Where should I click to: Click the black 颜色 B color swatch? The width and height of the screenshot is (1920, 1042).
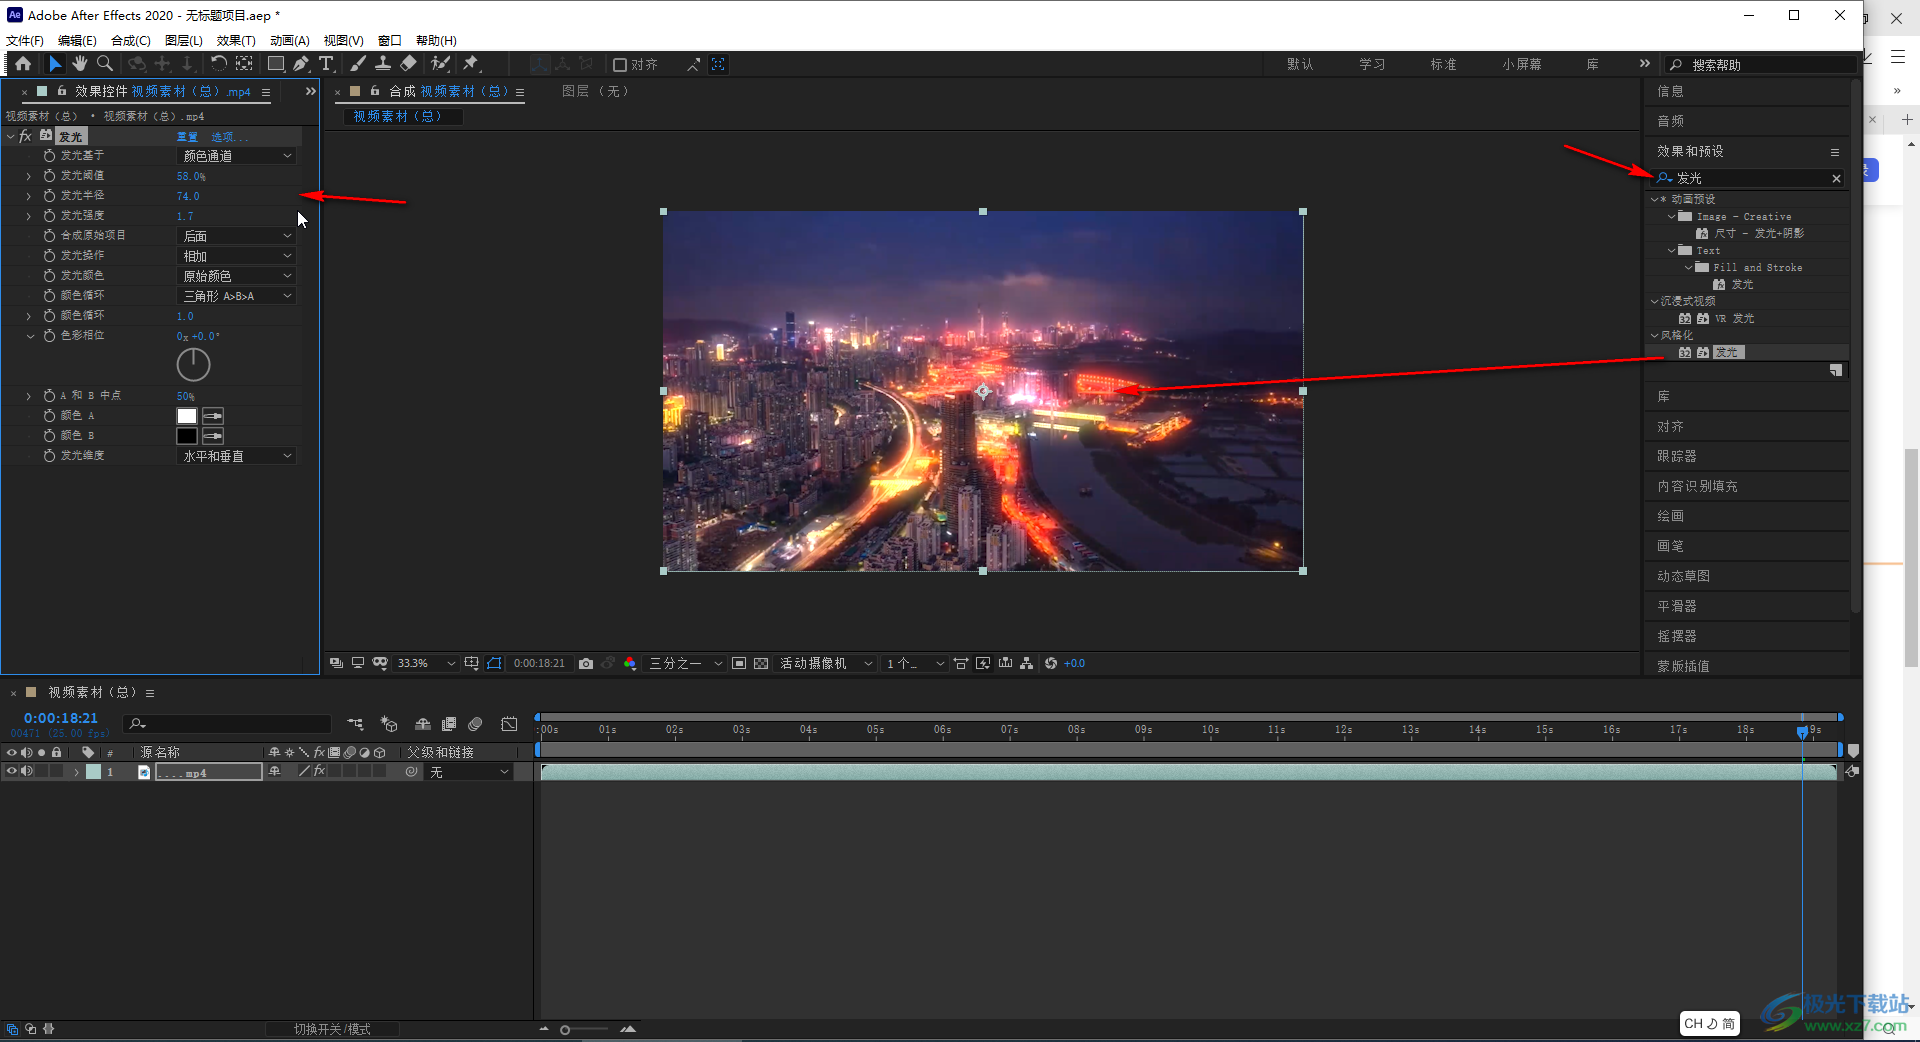coord(187,436)
